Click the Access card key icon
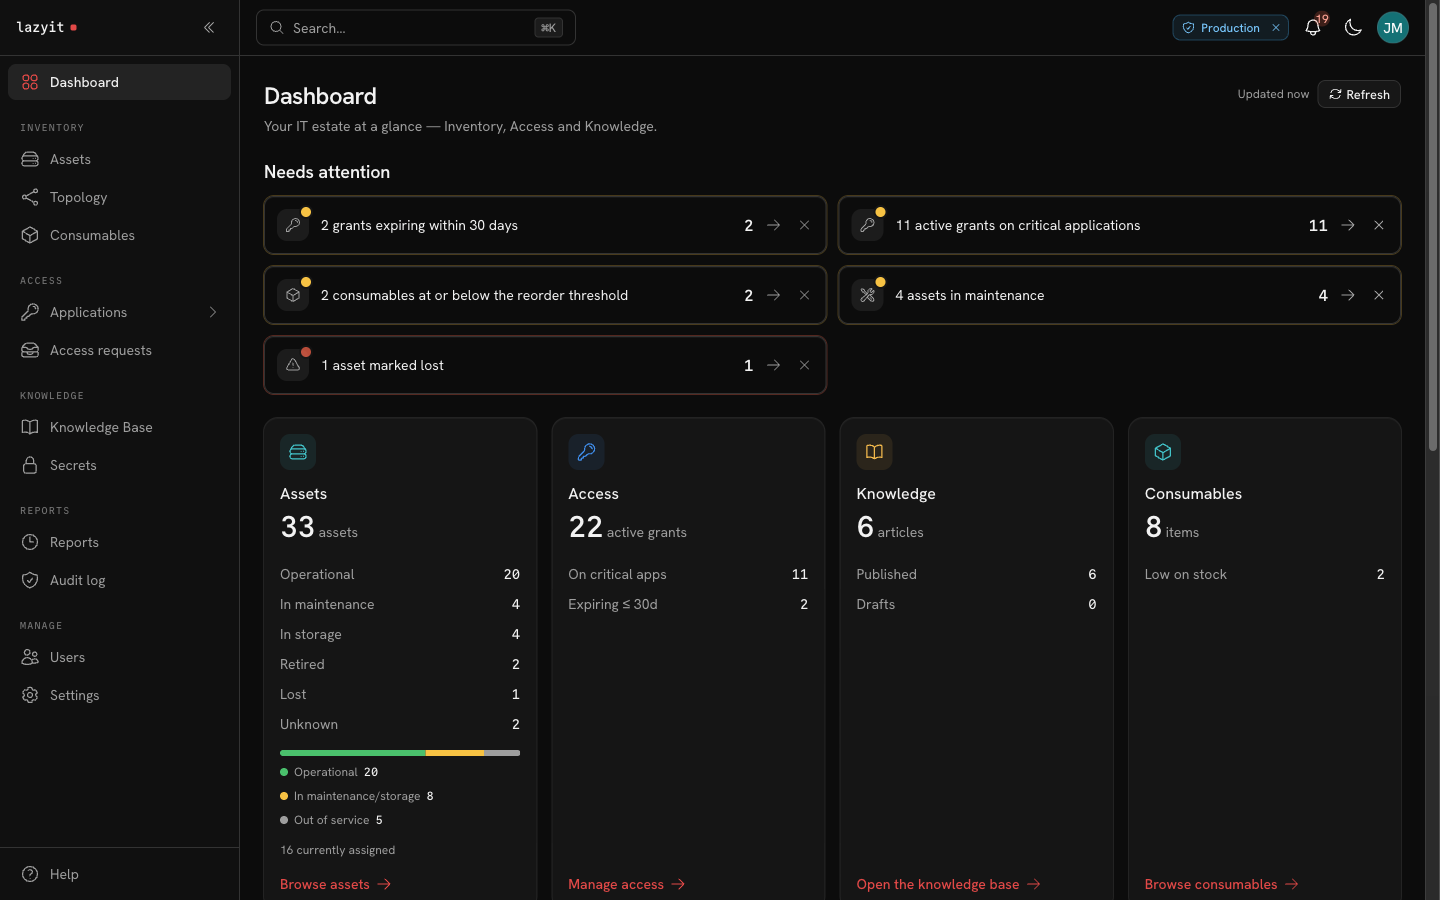1440x900 pixels. point(586,452)
